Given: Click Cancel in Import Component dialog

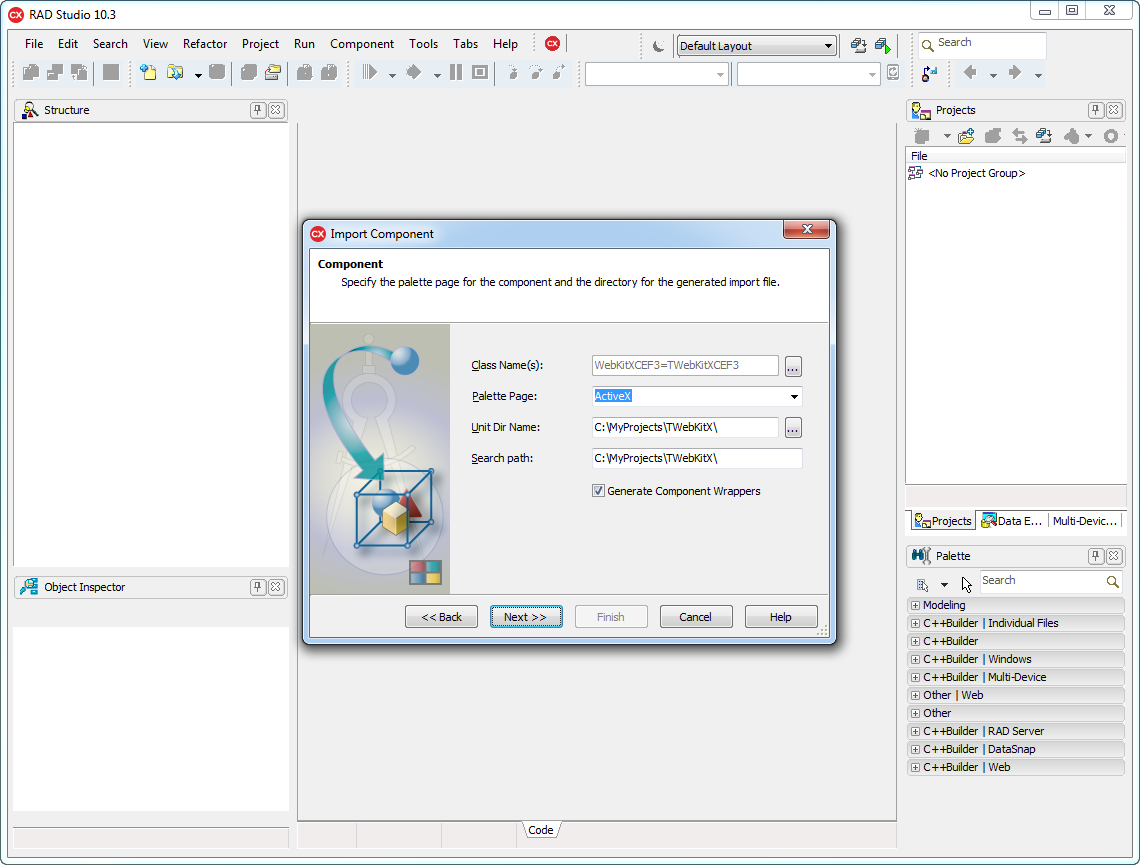Looking at the screenshot, I should coord(696,616).
